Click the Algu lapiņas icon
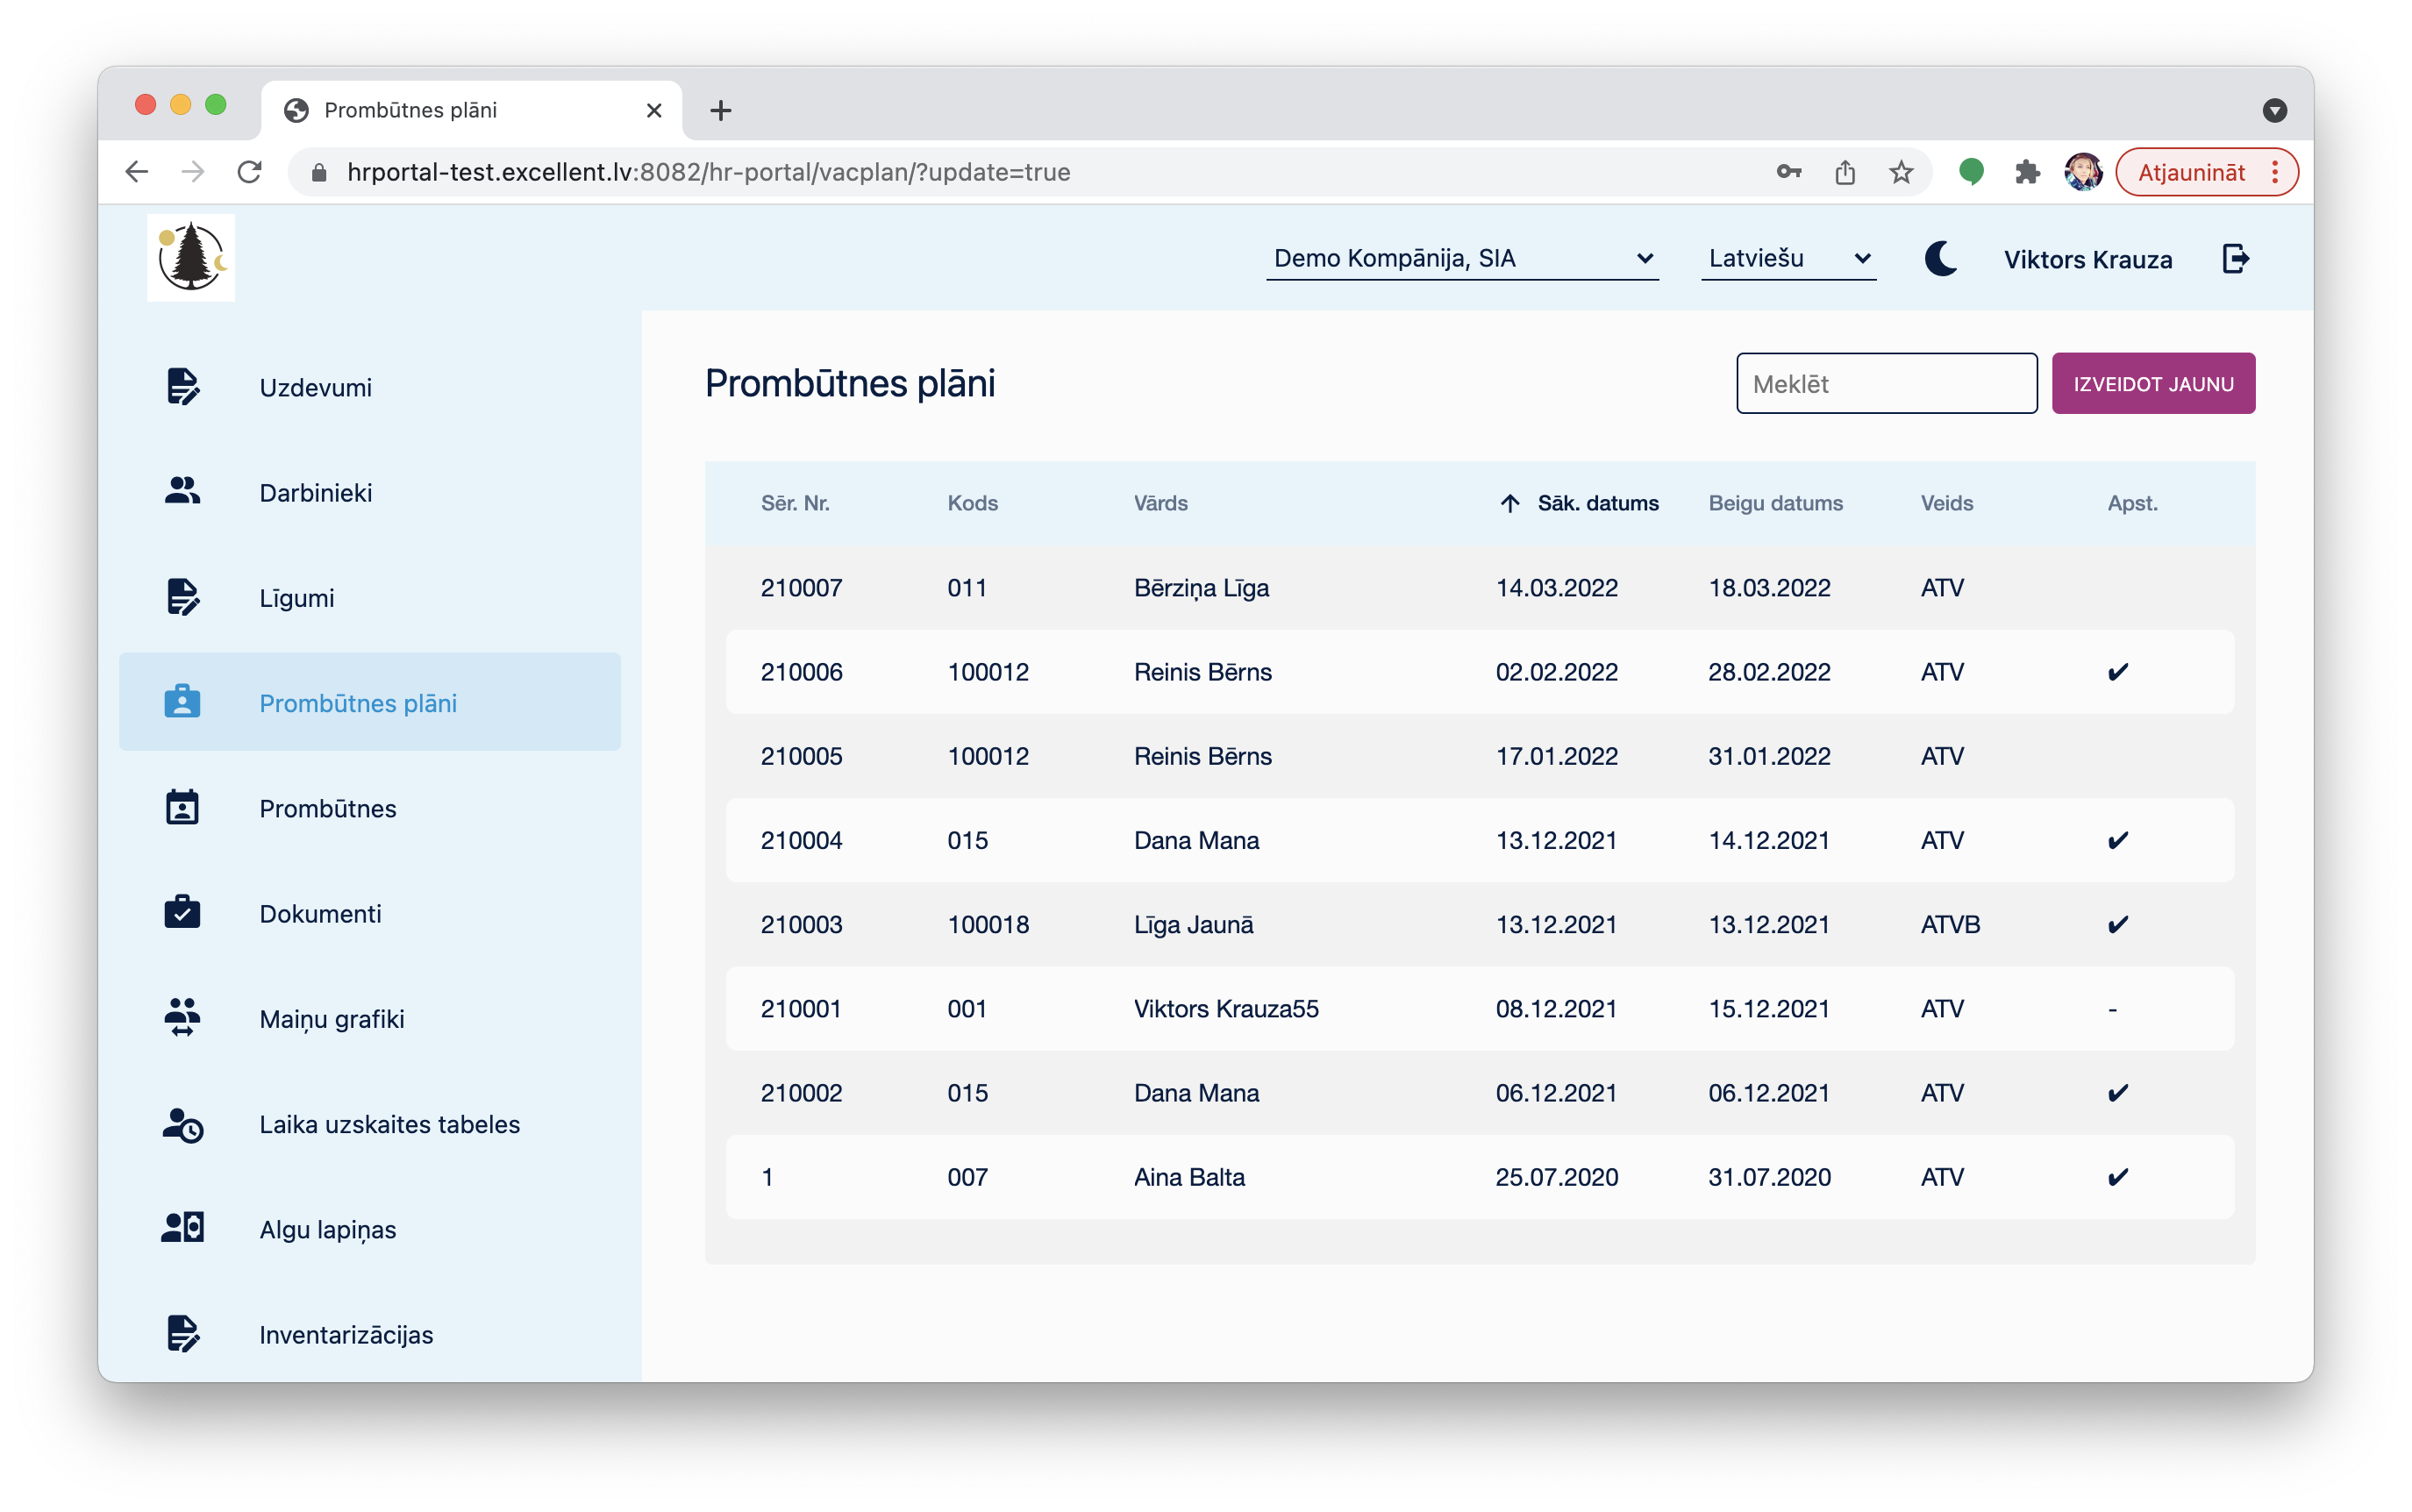Screen dimensions: 2412x1512 182,1228
